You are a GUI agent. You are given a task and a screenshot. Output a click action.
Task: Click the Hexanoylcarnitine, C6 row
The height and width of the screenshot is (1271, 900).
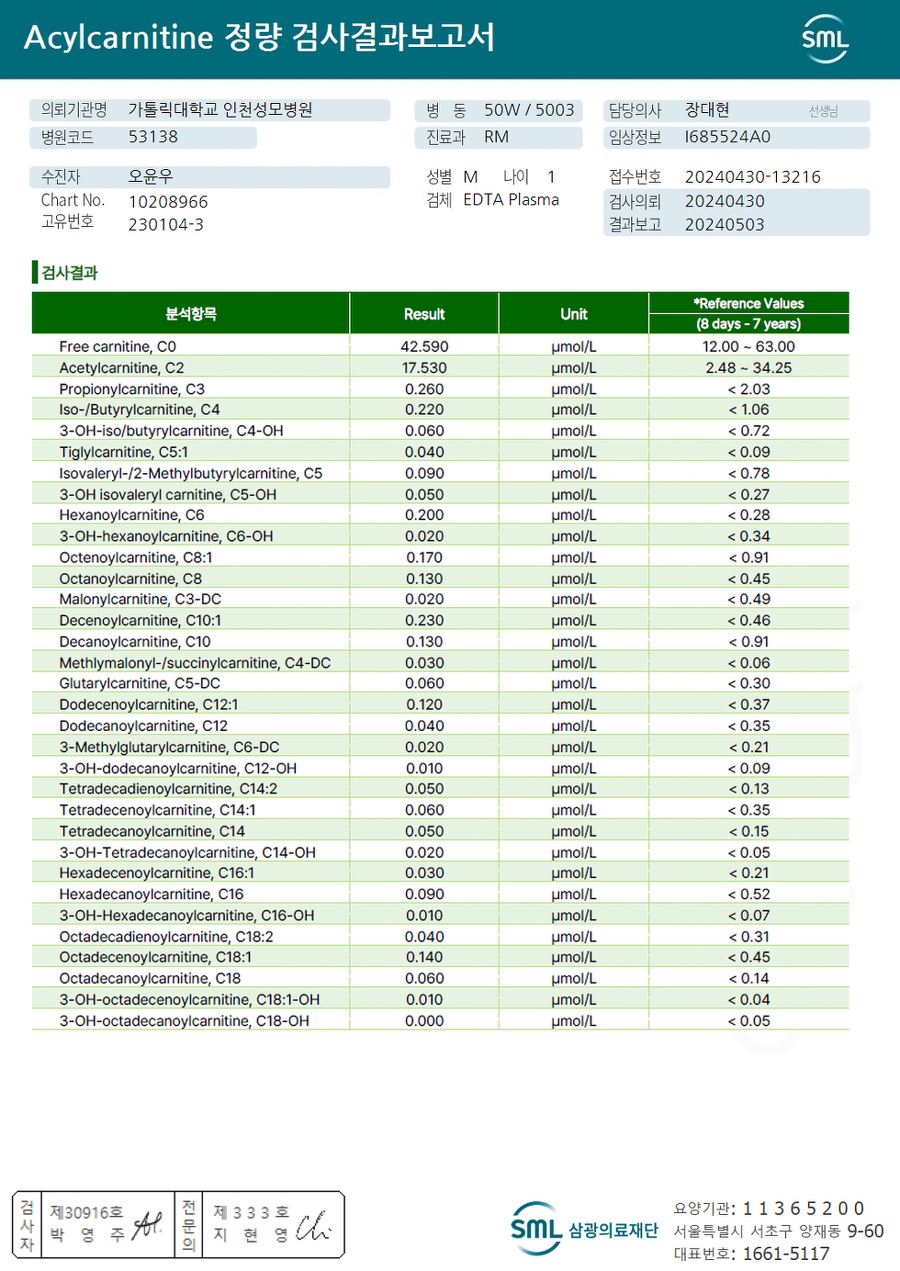pyautogui.click(x=440, y=515)
